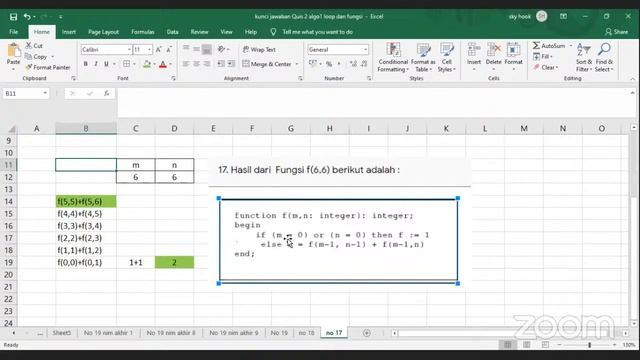Select the 'No 19' sheet tab
640x360 pixels.
coord(279,333)
